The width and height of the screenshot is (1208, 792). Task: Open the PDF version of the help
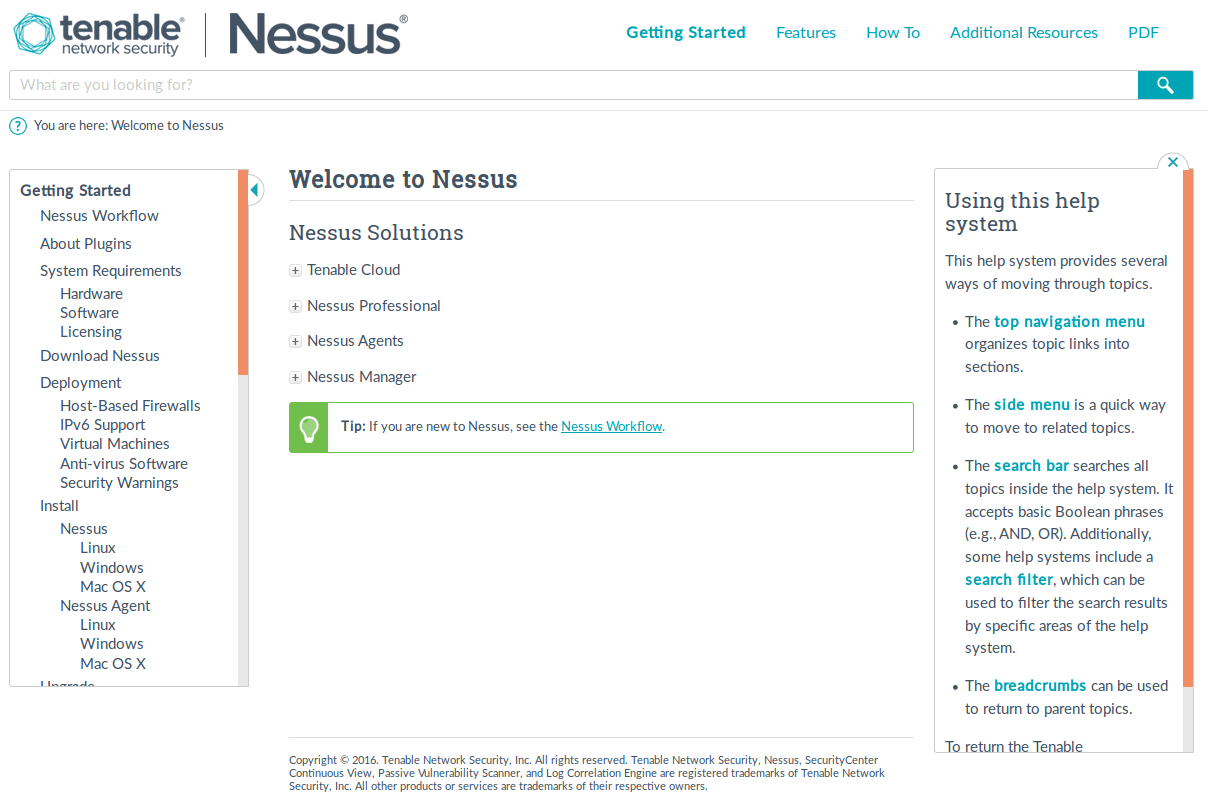pyautogui.click(x=1143, y=32)
